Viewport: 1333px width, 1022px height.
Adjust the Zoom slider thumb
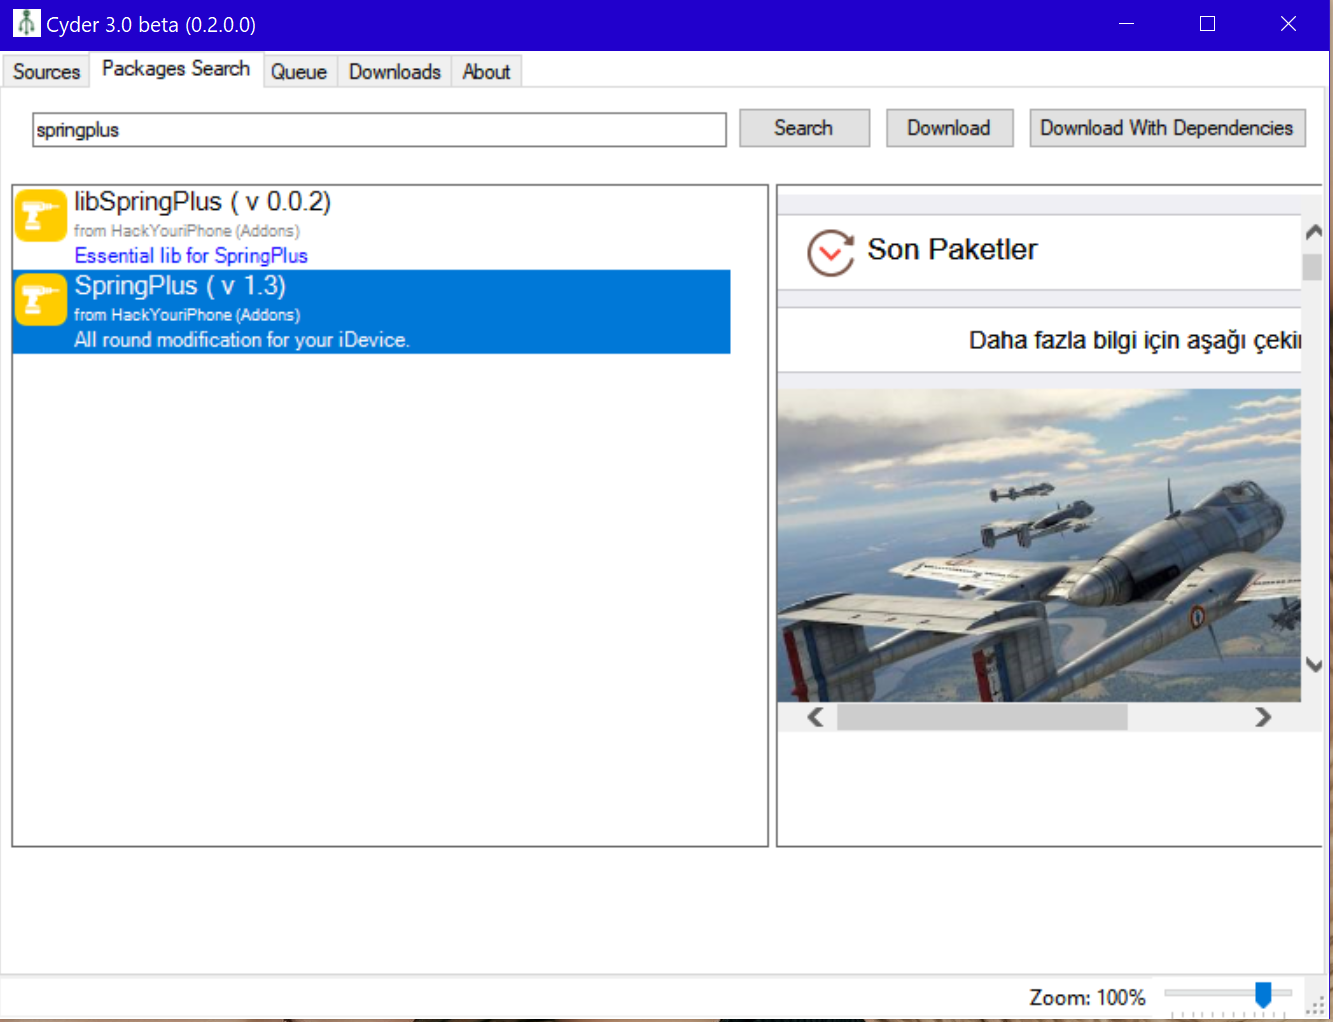(x=1263, y=994)
